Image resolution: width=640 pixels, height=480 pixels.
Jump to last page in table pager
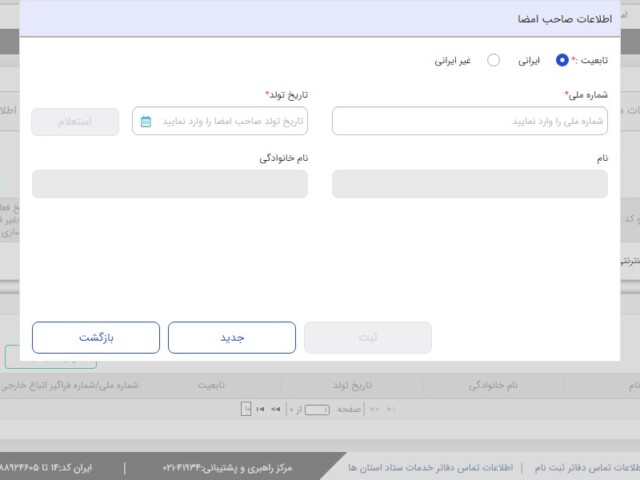pos(260,409)
